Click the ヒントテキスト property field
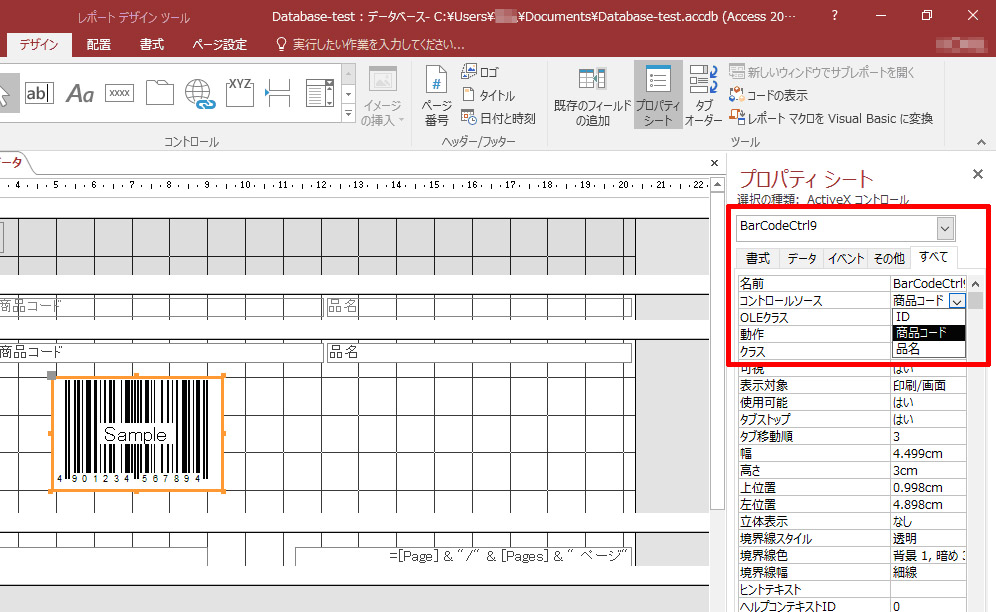This screenshot has width=996, height=612. coord(928,590)
